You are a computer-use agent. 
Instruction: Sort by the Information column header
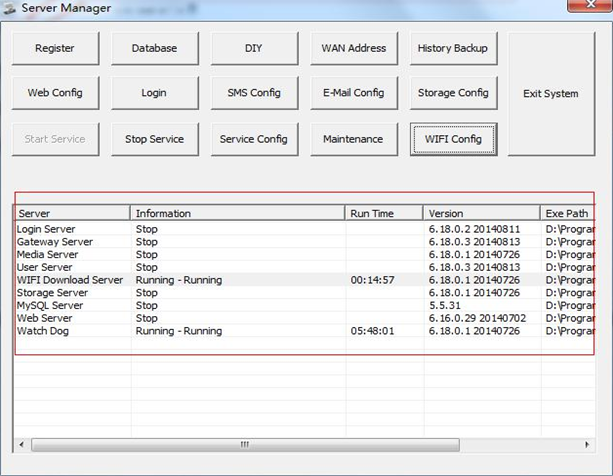tap(237, 213)
